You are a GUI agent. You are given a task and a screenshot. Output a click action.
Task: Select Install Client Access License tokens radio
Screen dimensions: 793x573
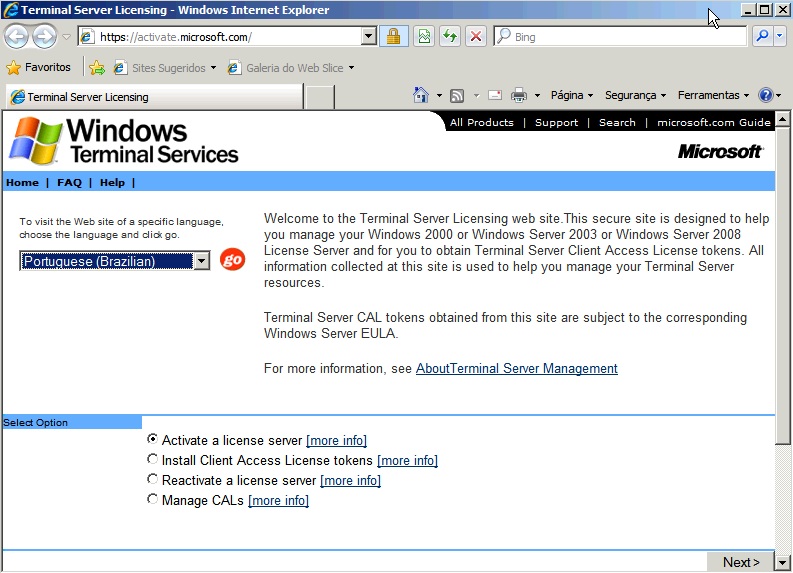coord(152,459)
